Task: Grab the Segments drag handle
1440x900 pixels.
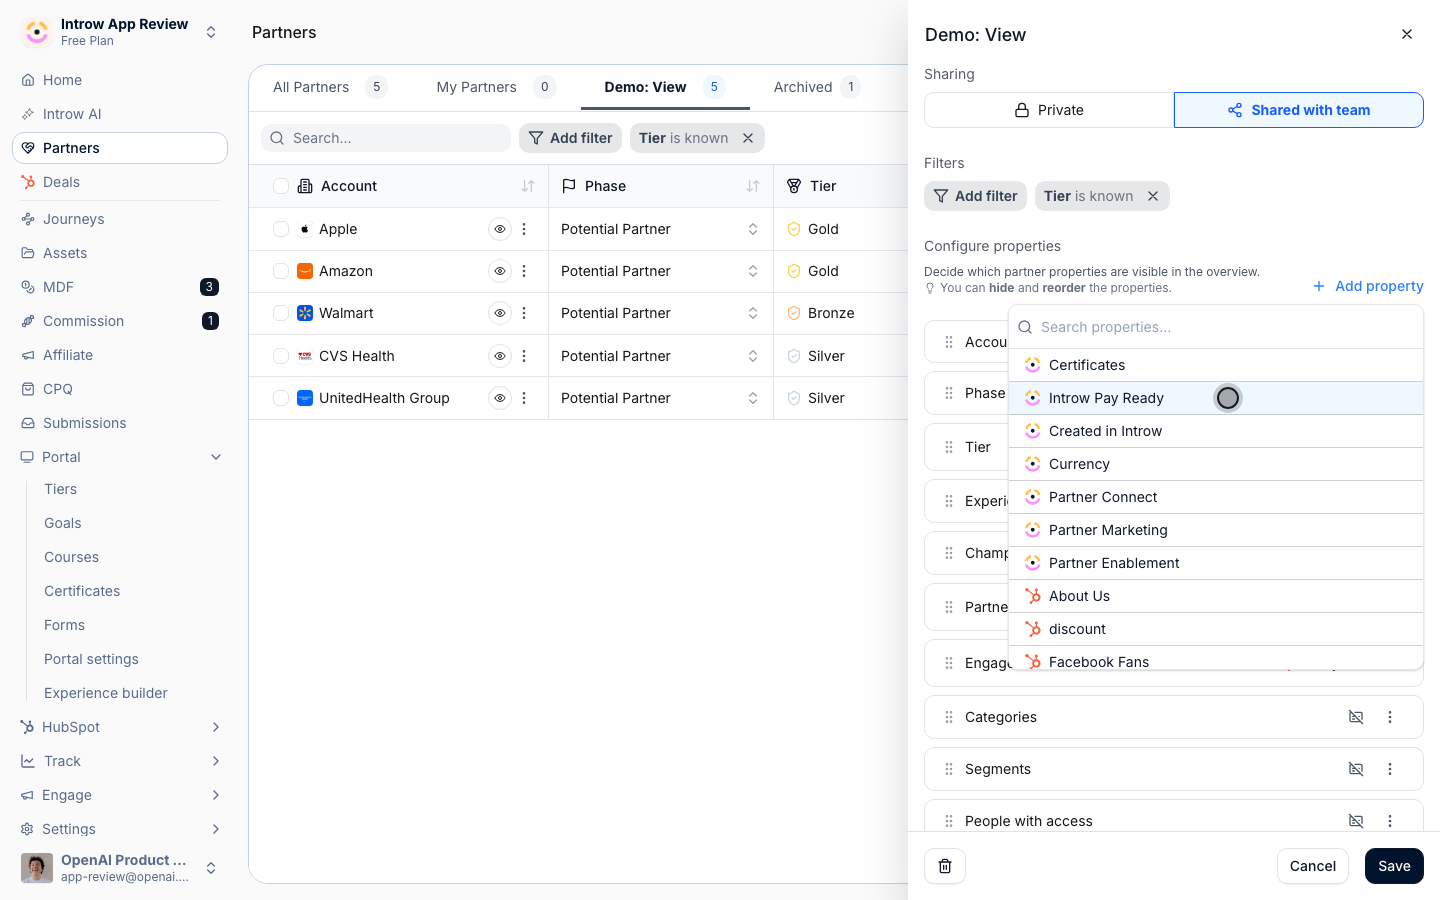Action: [x=949, y=769]
